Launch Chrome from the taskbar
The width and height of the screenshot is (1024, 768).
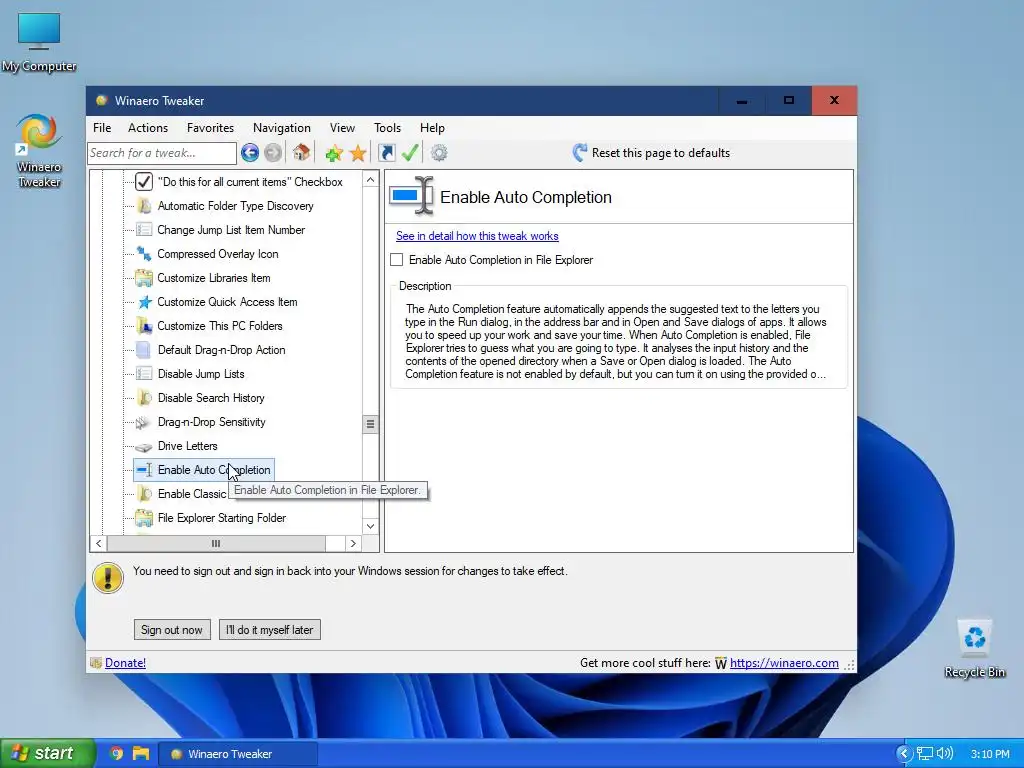click(116, 754)
